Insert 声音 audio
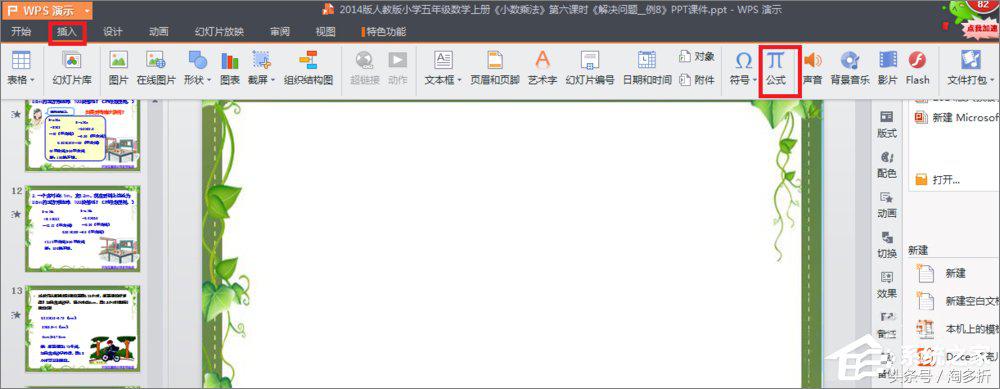Viewport: 1000px width, 389px height. pos(812,69)
